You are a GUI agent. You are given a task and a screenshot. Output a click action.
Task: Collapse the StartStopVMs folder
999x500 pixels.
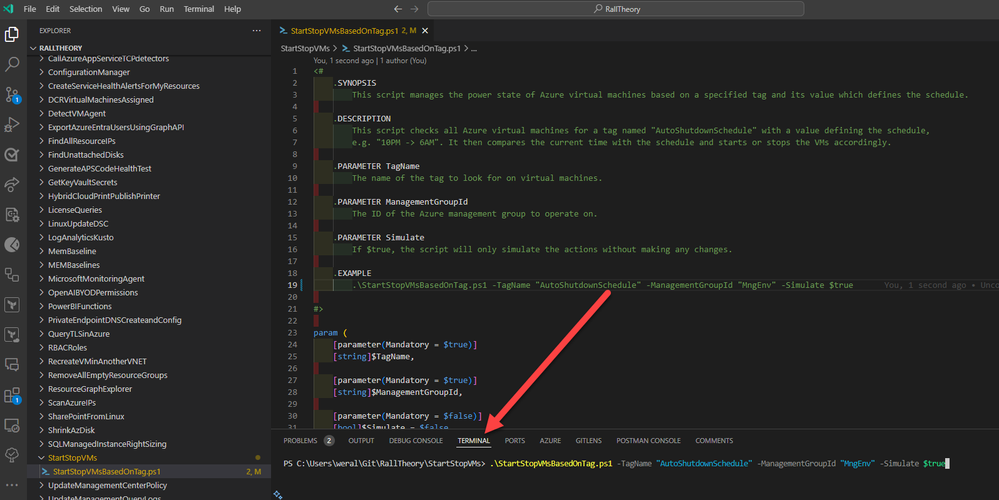click(150, 458)
